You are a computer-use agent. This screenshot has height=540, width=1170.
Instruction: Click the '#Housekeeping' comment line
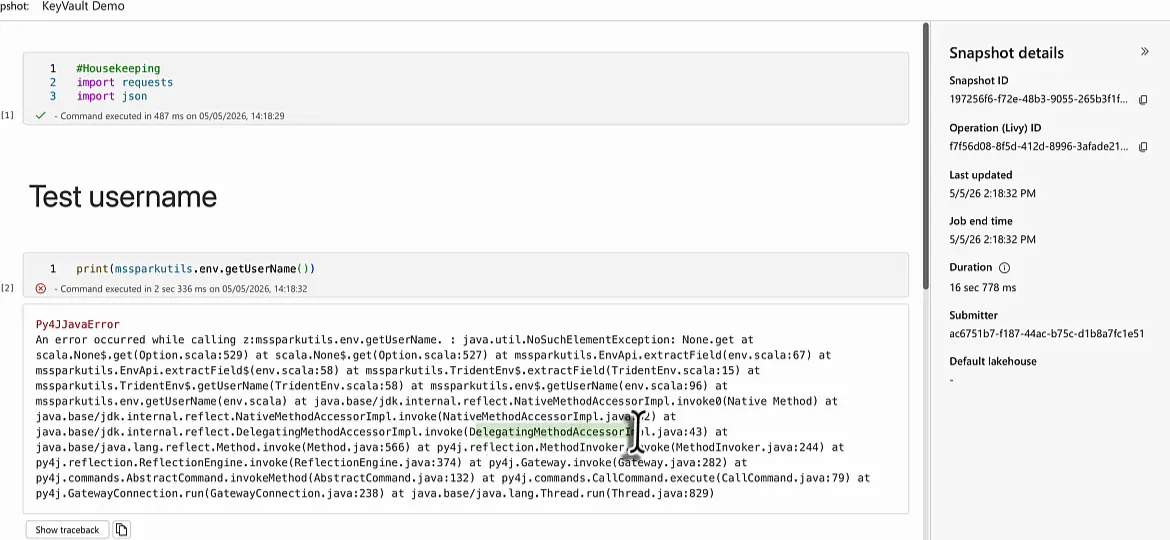(x=118, y=69)
